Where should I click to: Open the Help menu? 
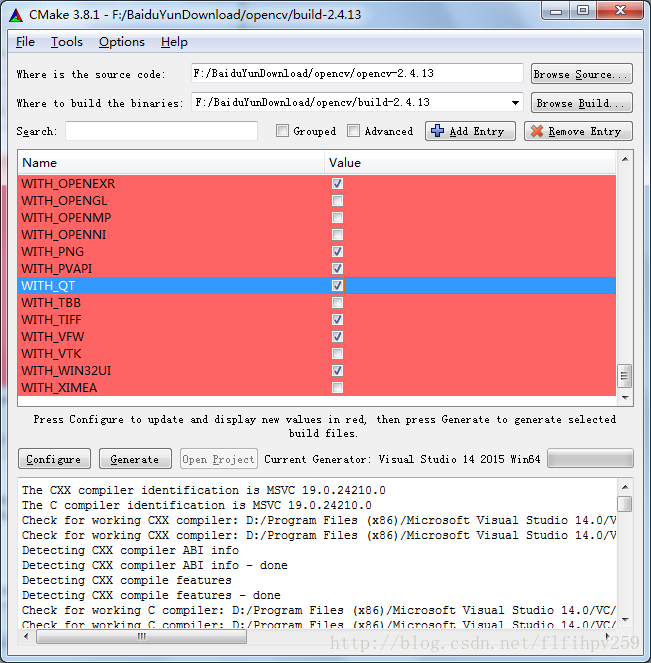pos(174,42)
